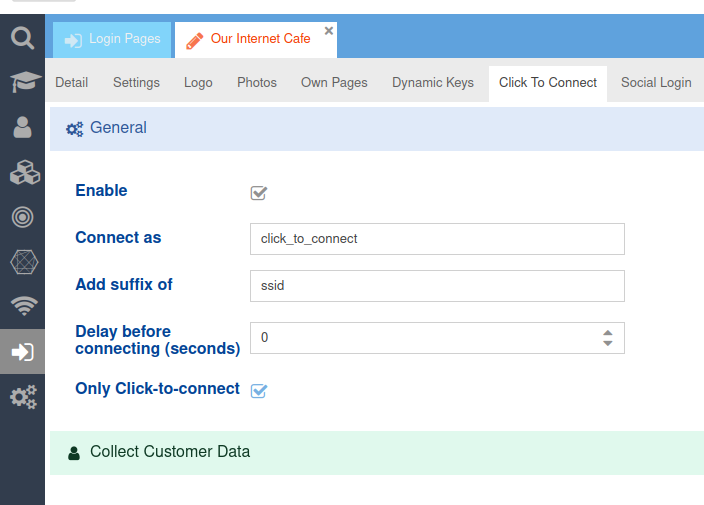Click the hexagon mesh sidebar icon
Viewport: 704px width, 505px height.
[x=22, y=262]
